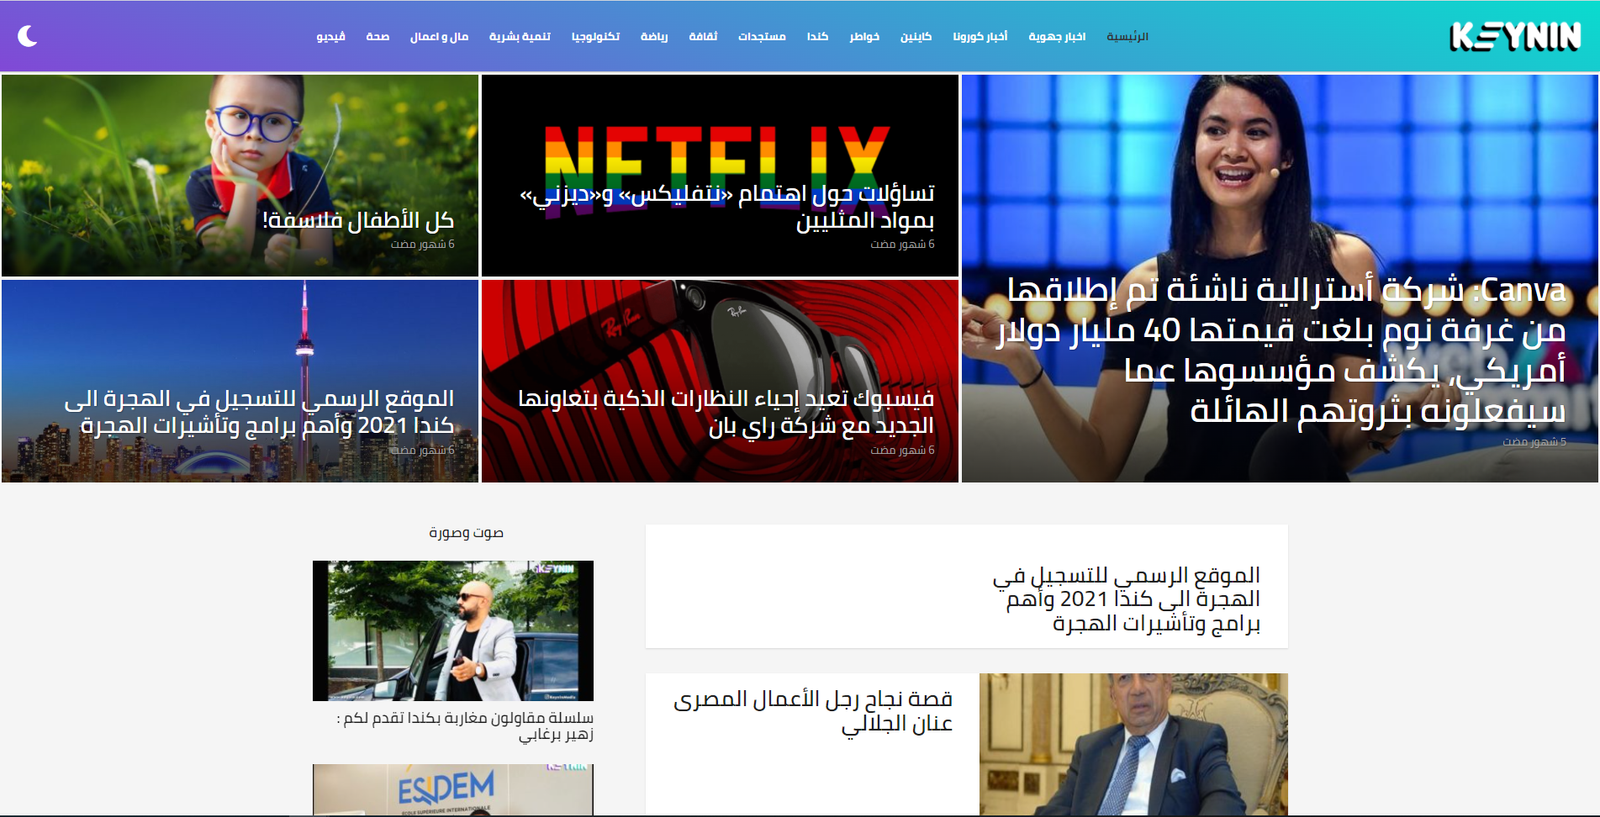Toggle dark mode with the moon icon
Viewport: 1600px width, 817px height.
click(x=27, y=36)
